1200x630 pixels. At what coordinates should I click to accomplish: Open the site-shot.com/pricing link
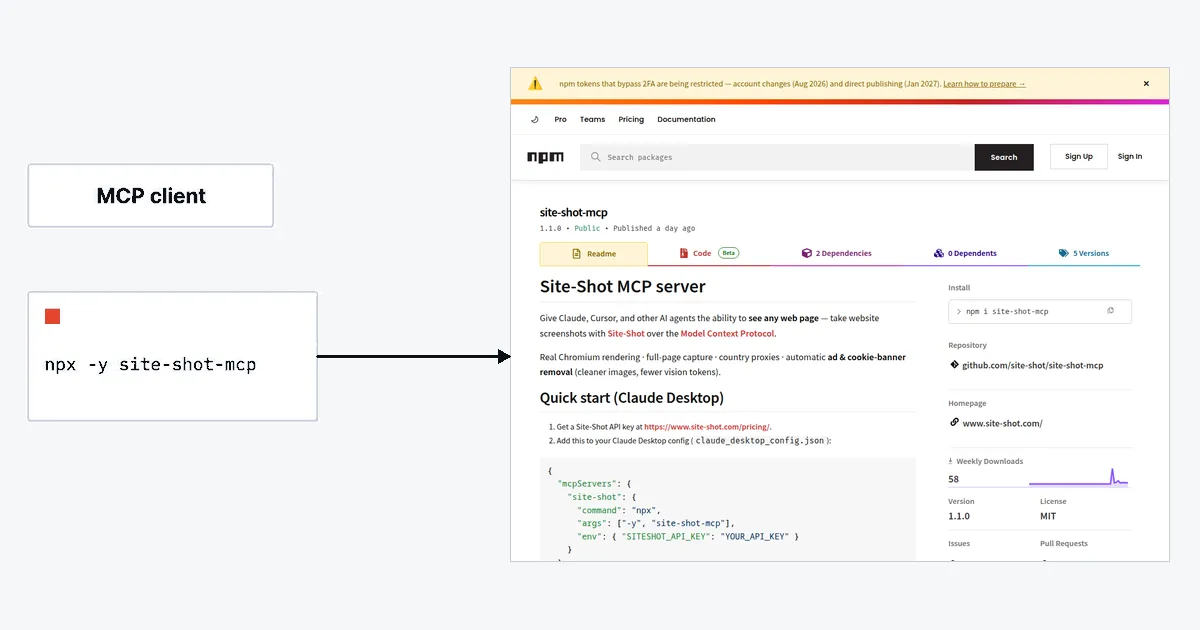tap(708, 427)
